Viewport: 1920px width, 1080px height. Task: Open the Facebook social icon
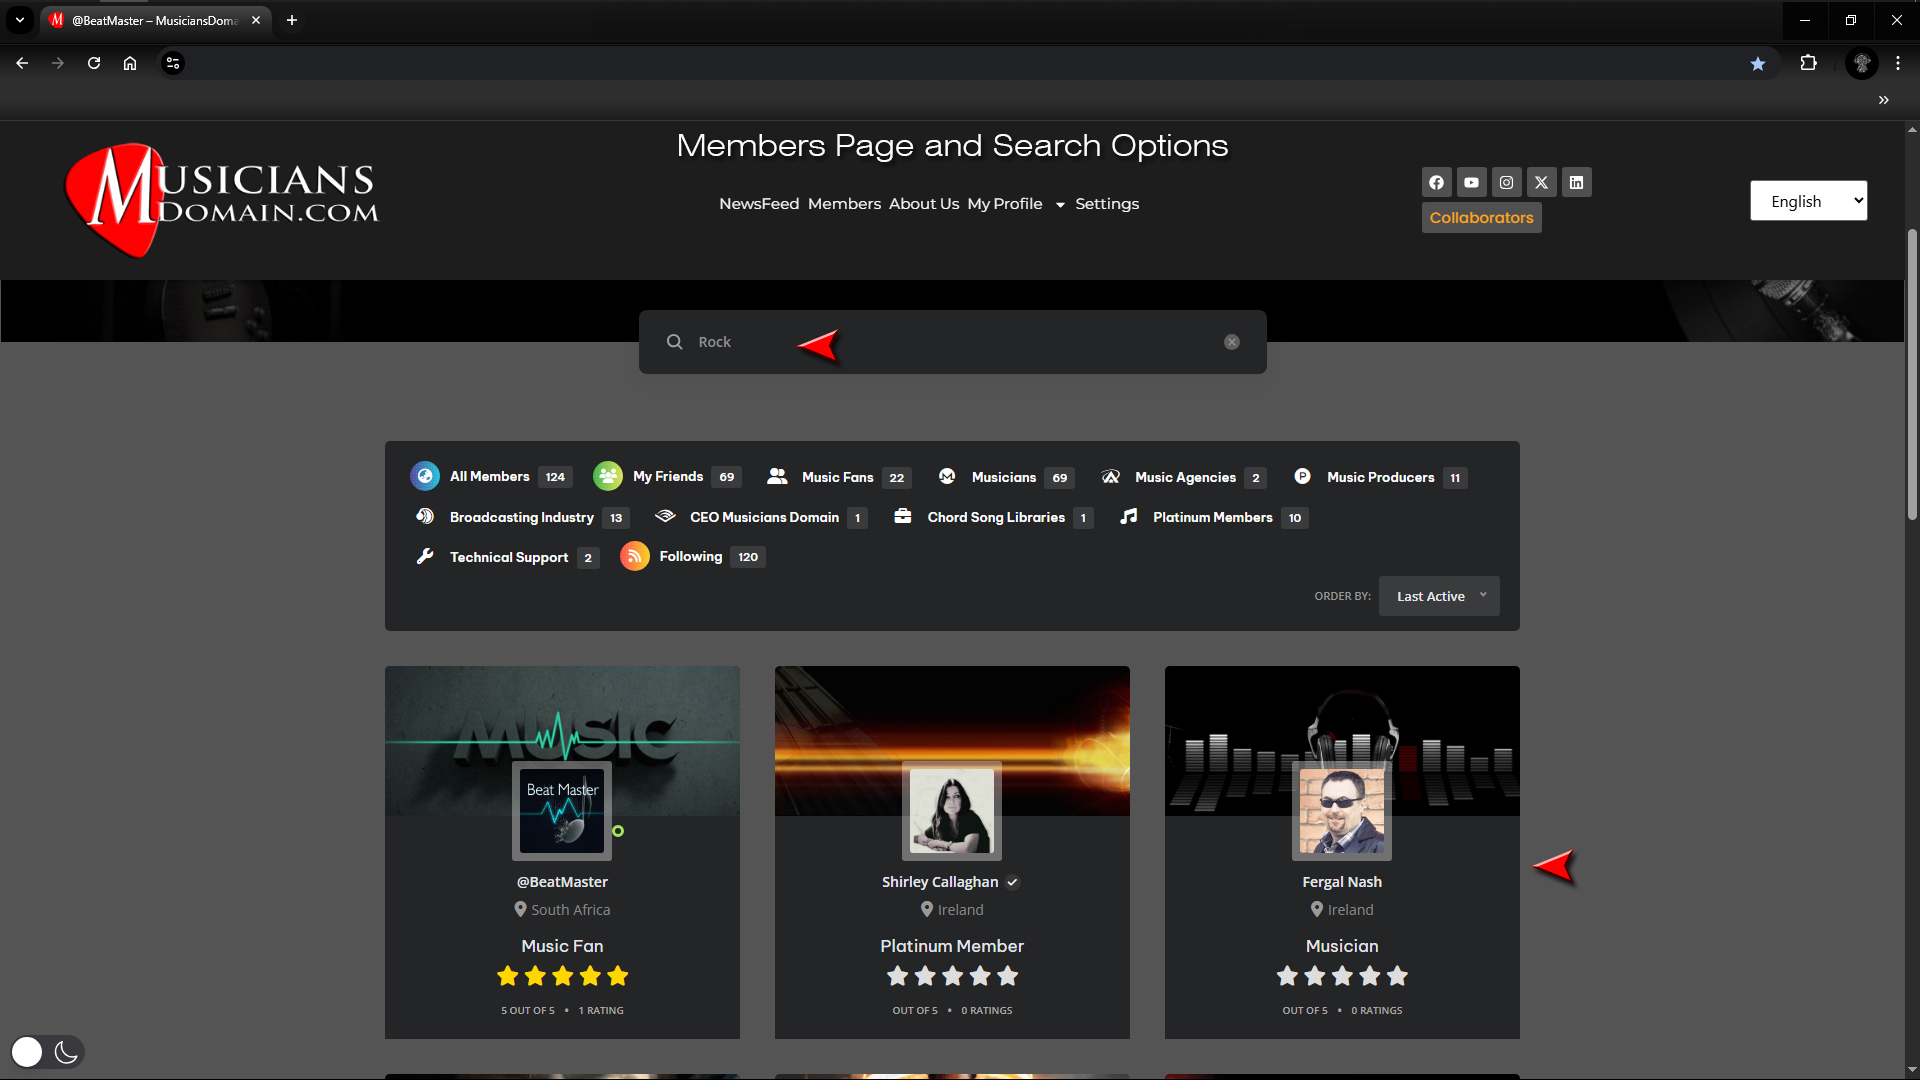pyautogui.click(x=1436, y=182)
